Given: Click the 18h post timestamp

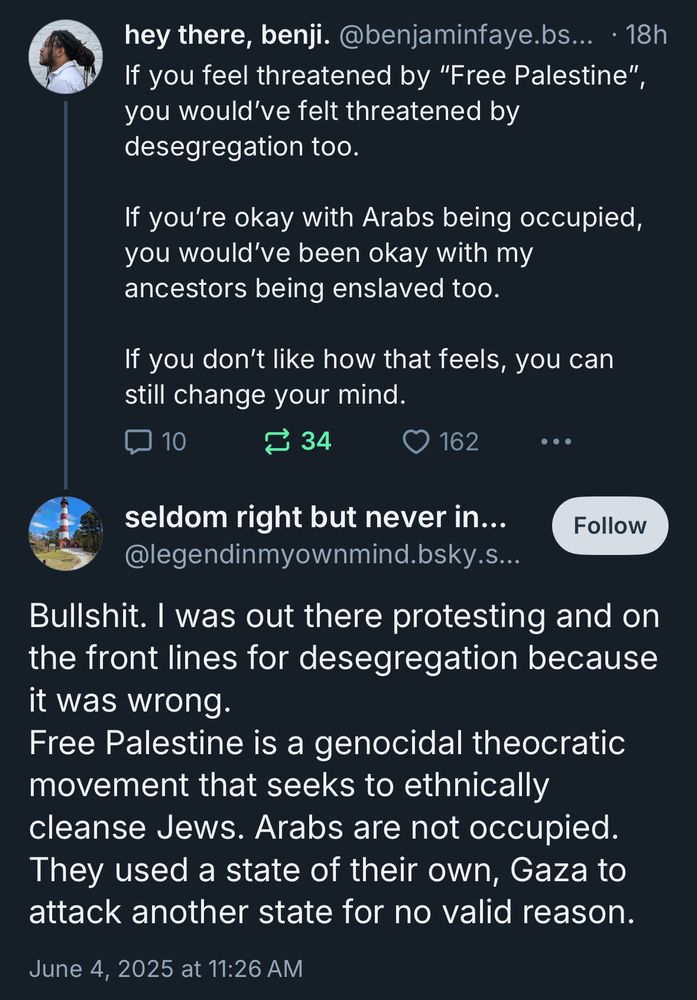Looking at the screenshot, I should [x=645, y=37].
